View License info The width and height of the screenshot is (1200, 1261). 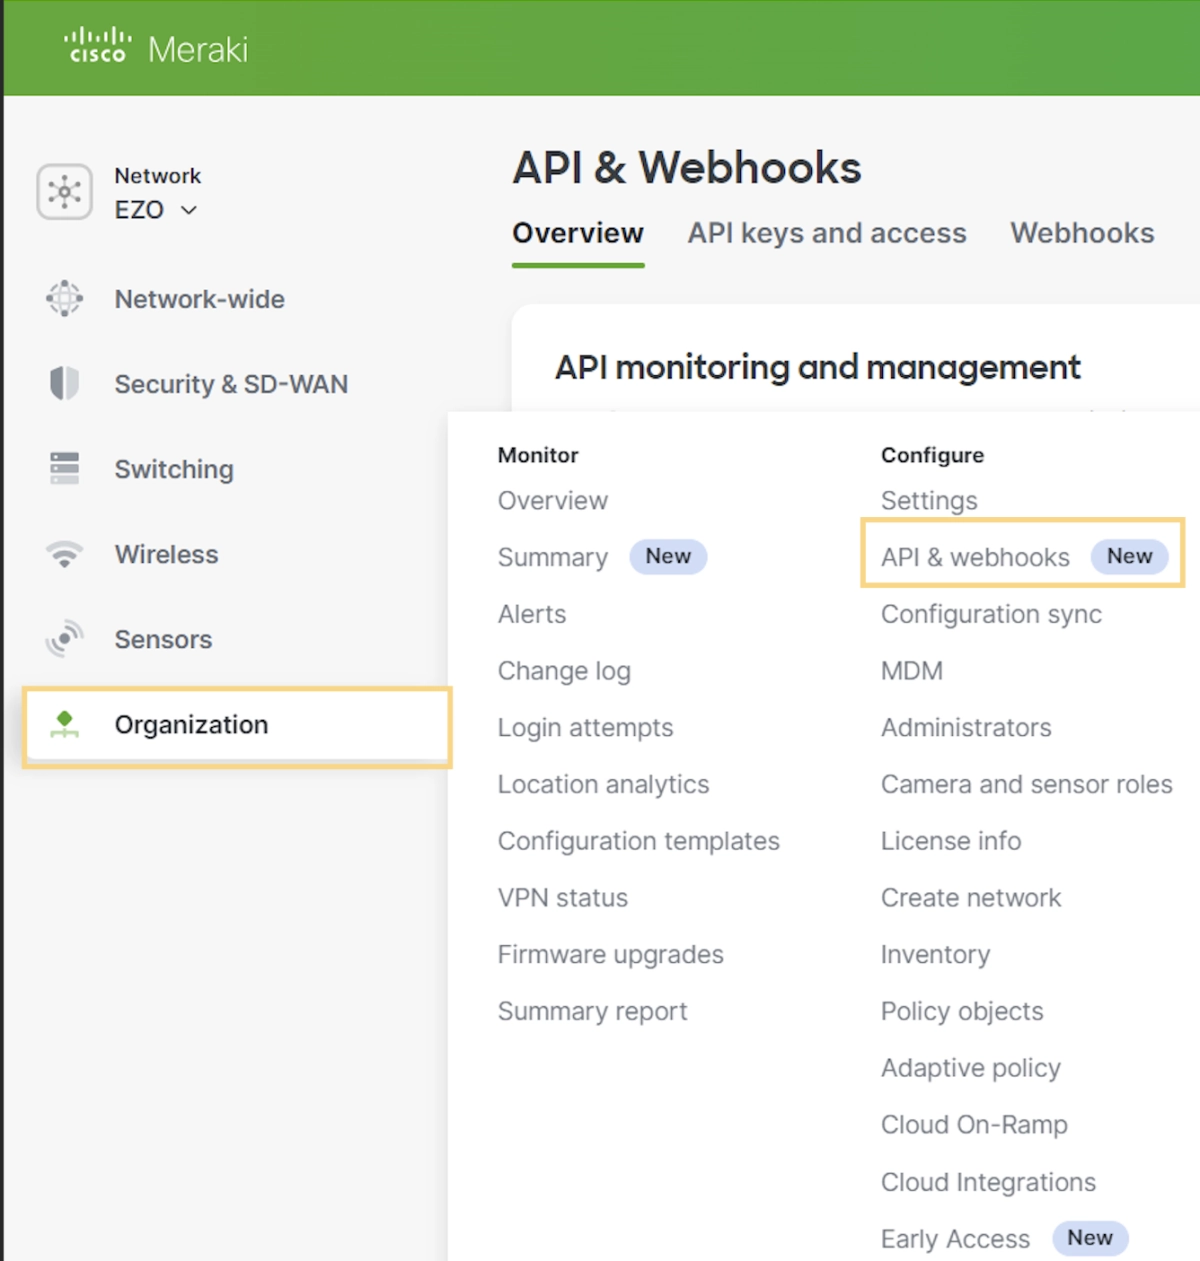(951, 841)
